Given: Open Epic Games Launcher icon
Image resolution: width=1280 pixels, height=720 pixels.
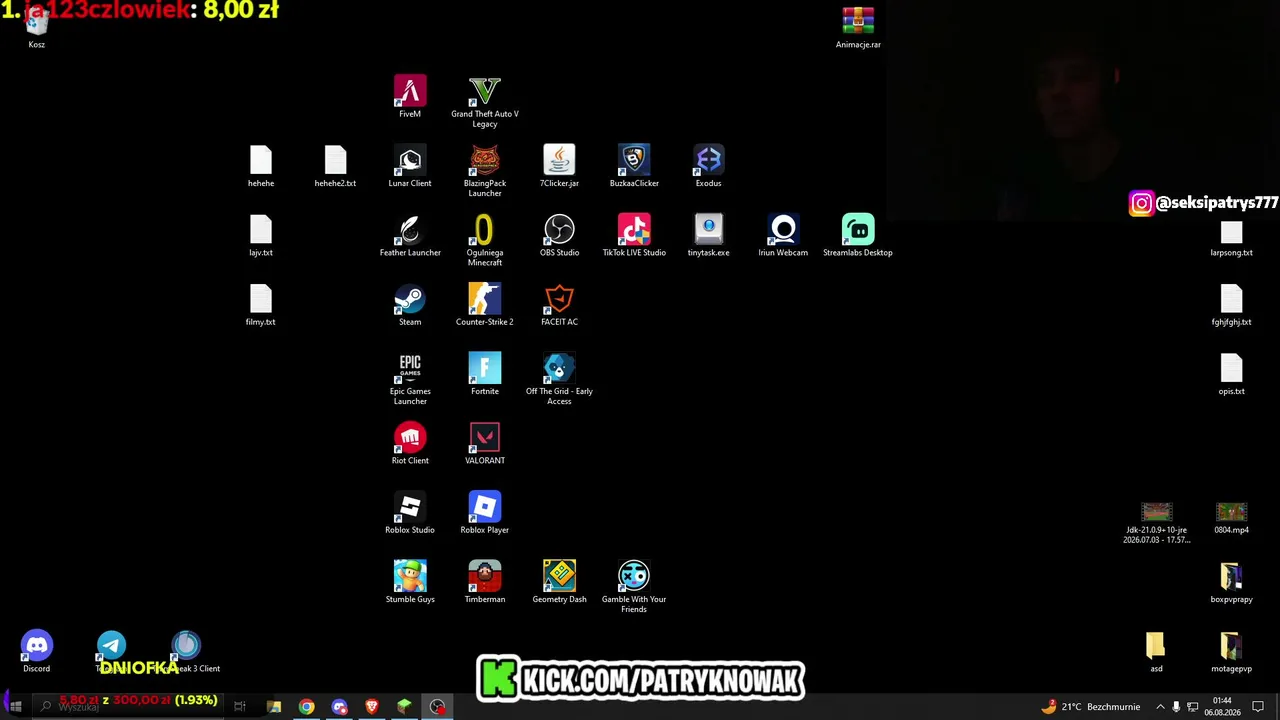Looking at the screenshot, I should tap(410, 379).
